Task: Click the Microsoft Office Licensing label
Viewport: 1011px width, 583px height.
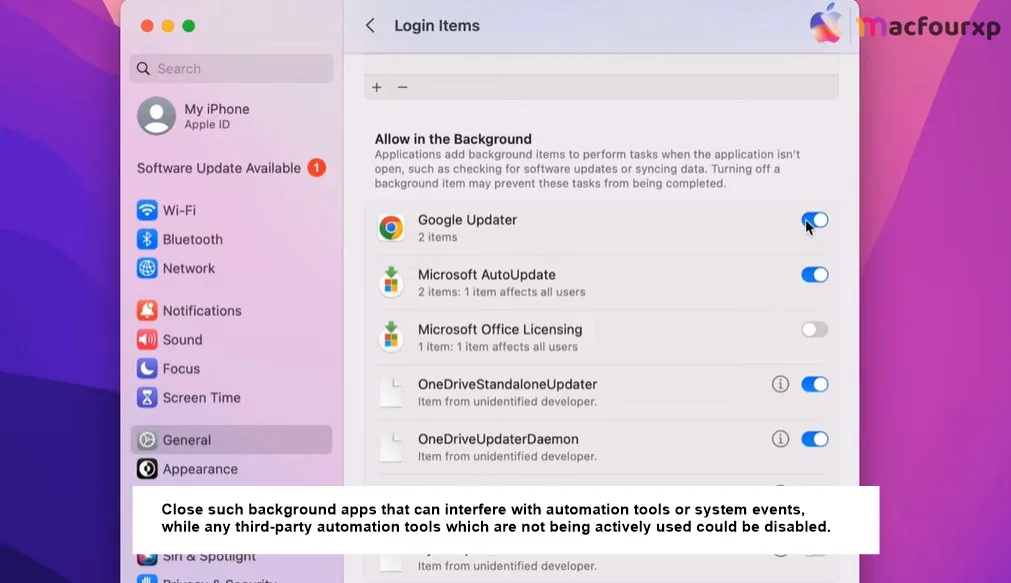Action: (500, 330)
